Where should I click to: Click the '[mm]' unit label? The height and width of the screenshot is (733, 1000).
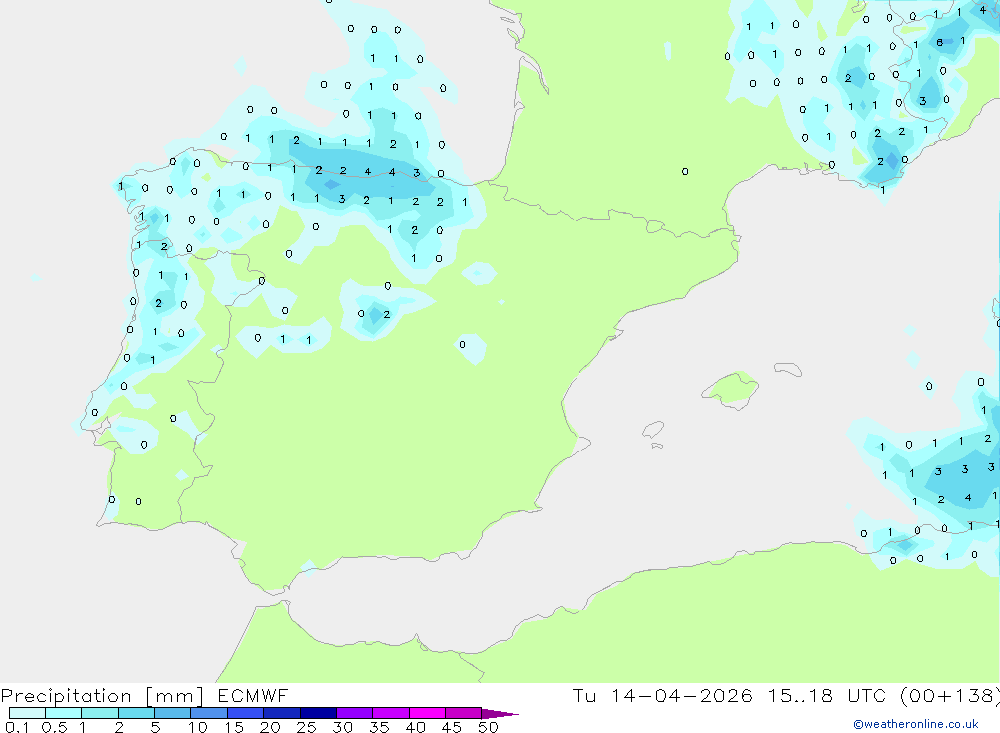(x=175, y=695)
